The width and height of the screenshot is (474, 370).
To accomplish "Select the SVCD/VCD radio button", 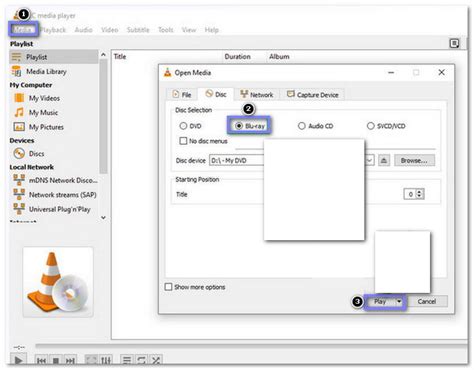I will (370, 126).
